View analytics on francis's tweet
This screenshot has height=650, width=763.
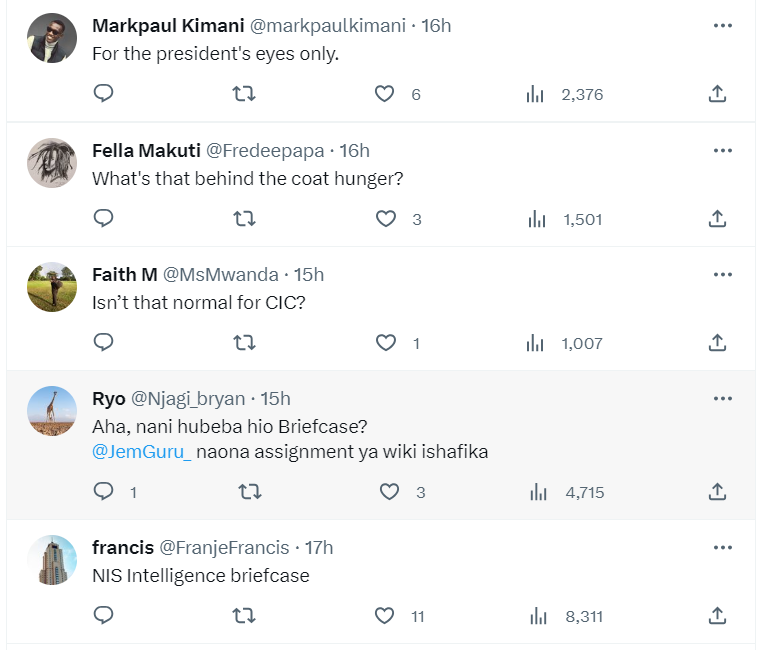(537, 616)
